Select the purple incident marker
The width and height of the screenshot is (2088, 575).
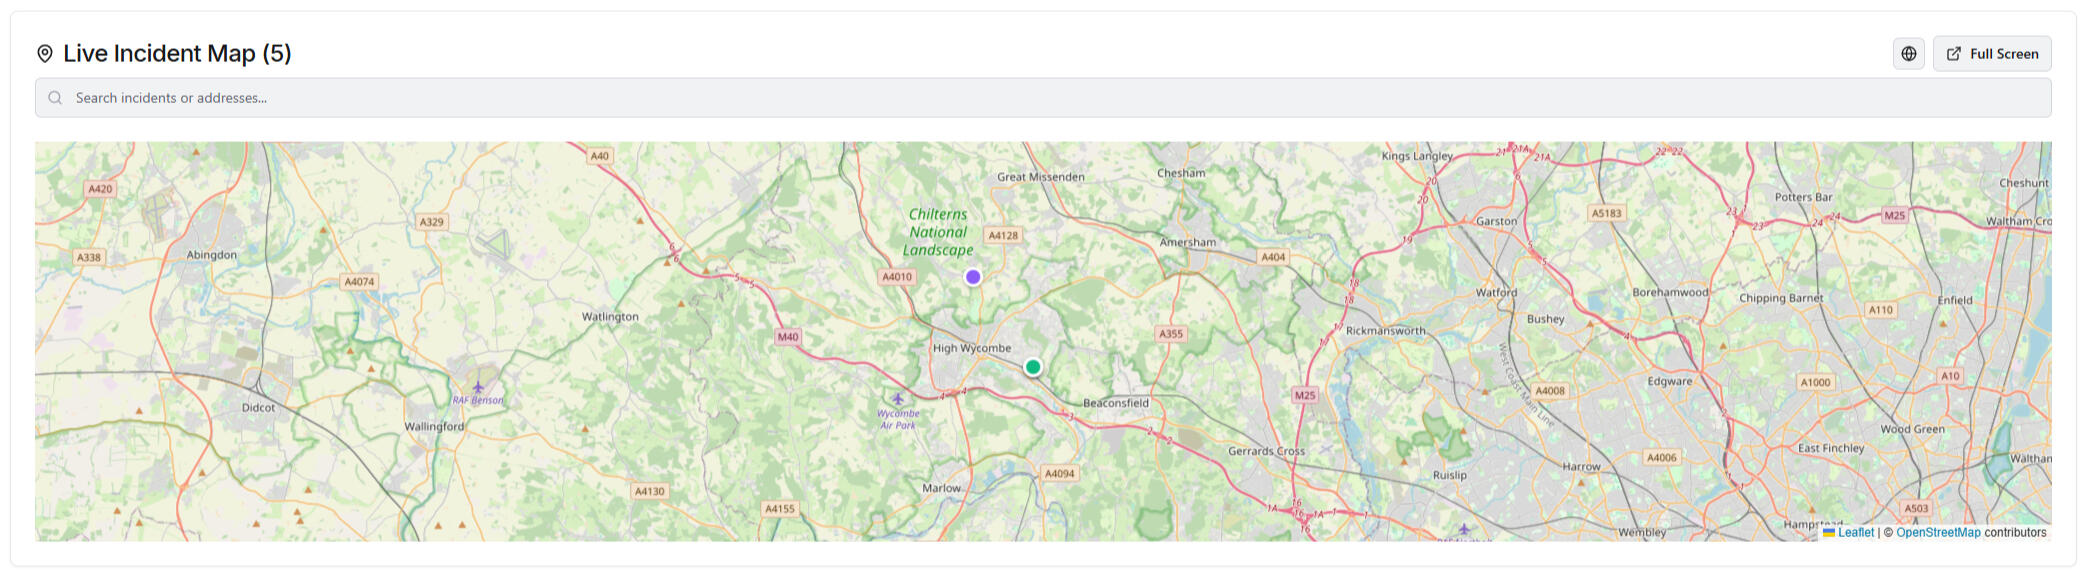point(973,277)
